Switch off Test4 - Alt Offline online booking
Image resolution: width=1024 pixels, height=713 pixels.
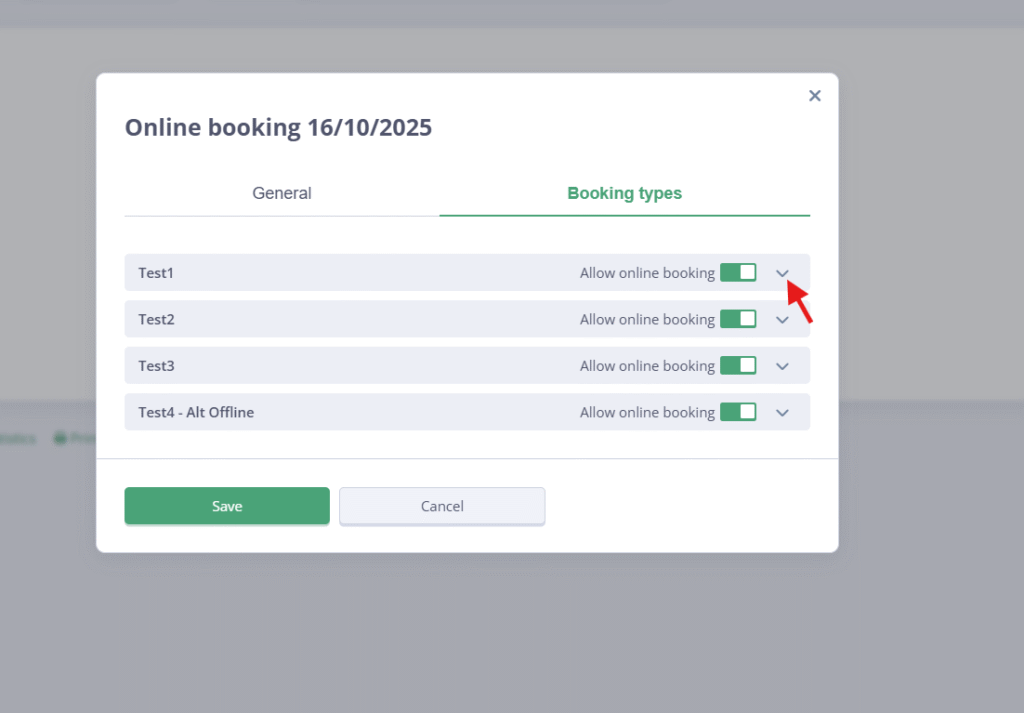(738, 412)
